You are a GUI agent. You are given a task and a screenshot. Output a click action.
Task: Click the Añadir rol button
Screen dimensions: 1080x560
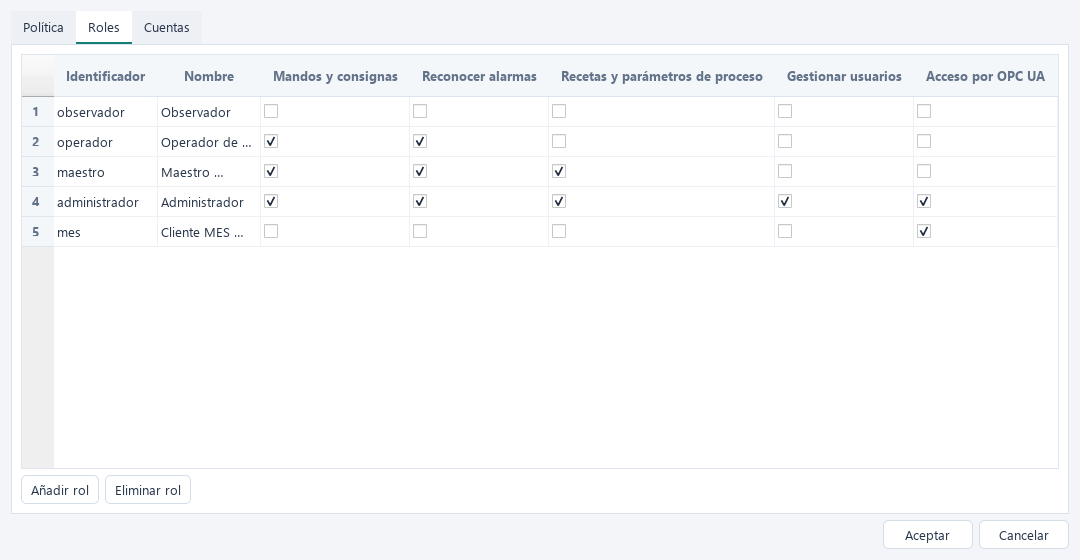[x=60, y=490]
